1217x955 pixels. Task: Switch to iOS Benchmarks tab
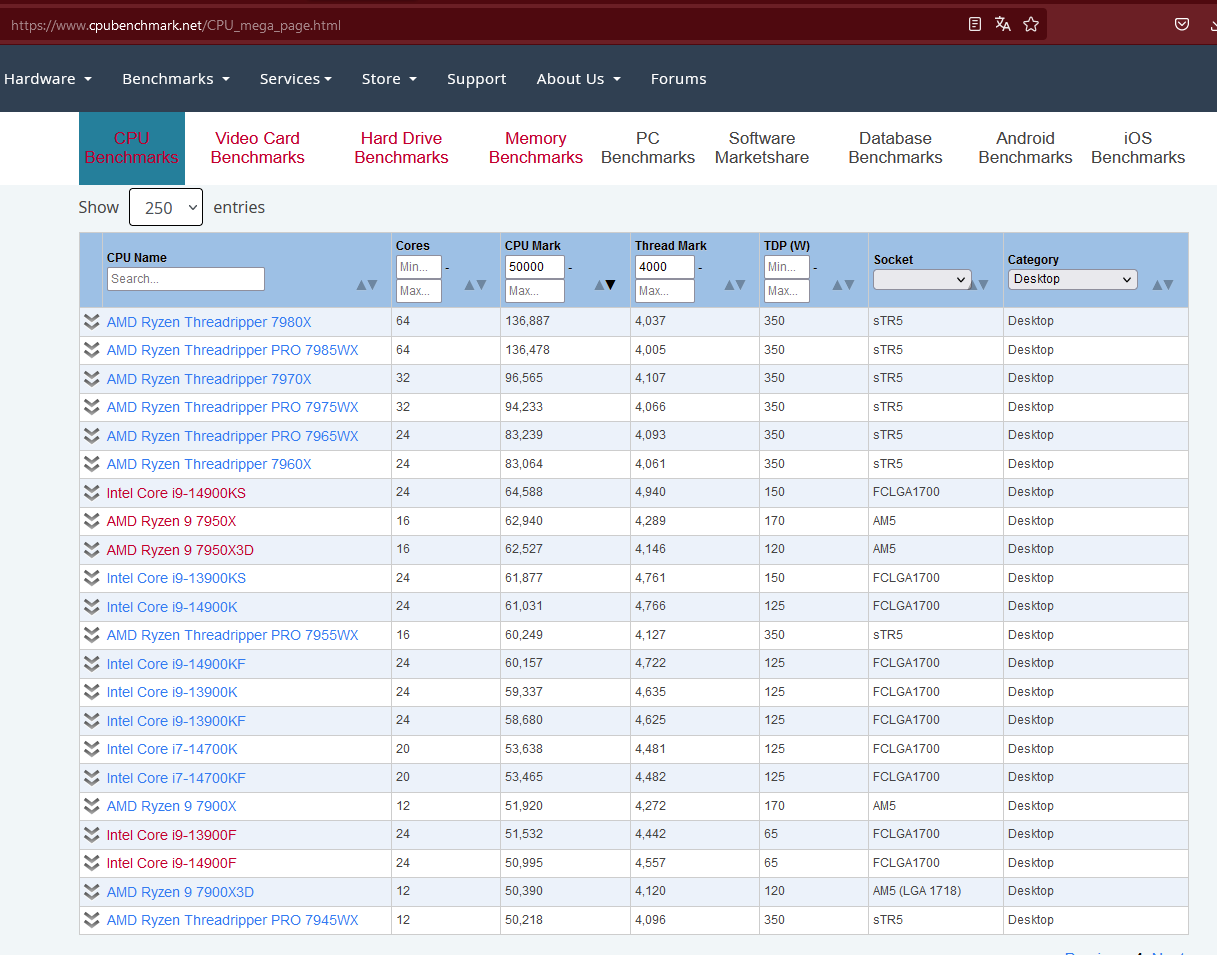[x=1138, y=148]
